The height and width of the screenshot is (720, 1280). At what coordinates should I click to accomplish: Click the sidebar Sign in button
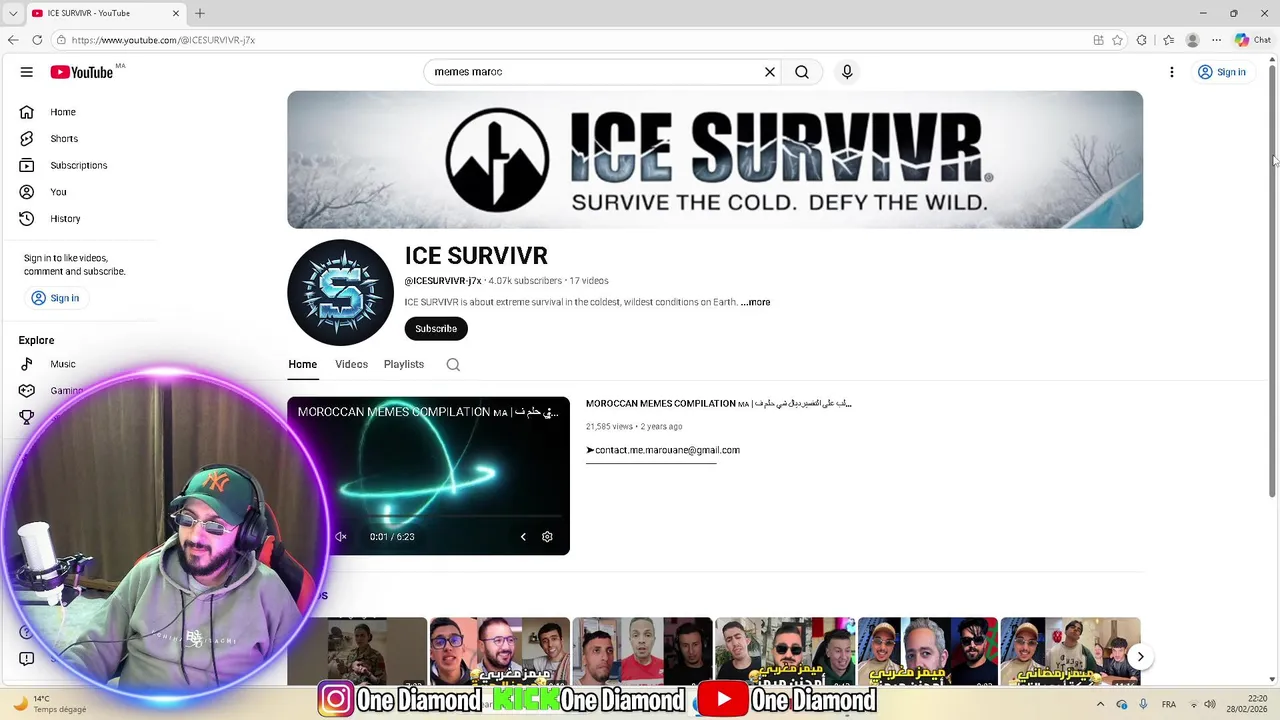(x=55, y=298)
